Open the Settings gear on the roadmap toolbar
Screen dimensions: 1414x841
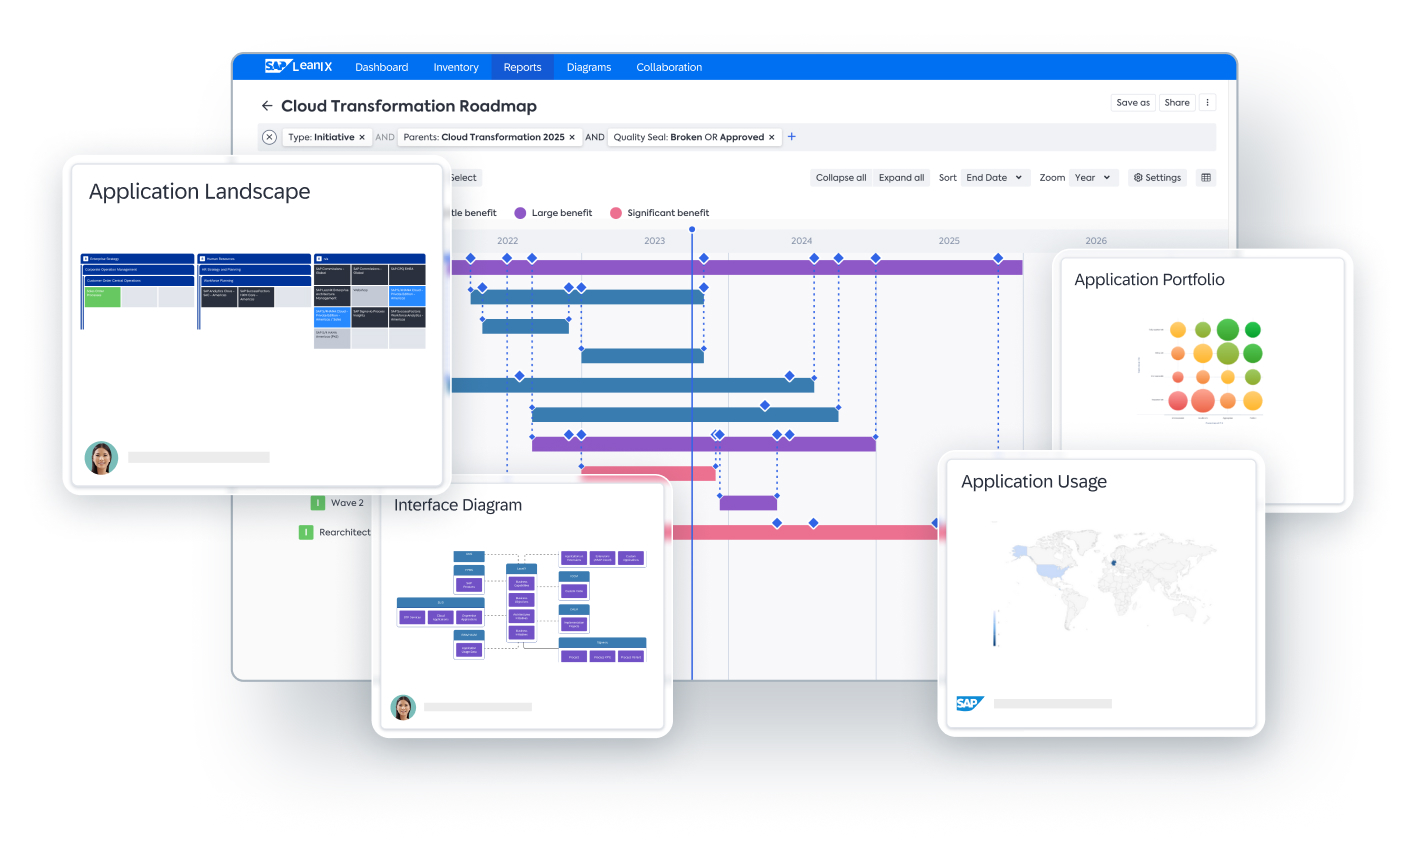(x=1156, y=177)
